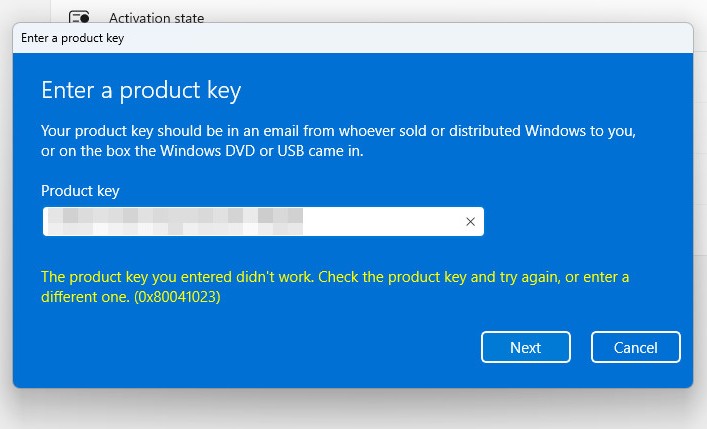Click the dimmed settings area below dialog

click(x=354, y=410)
